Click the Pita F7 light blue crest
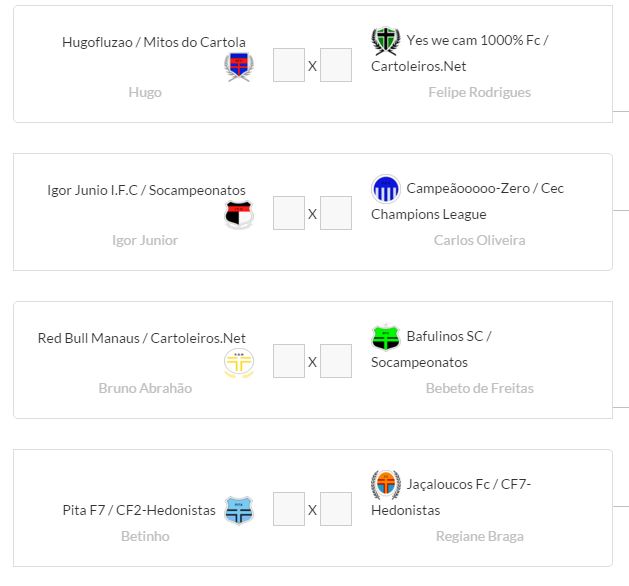Image resolution: width=629 pixels, height=586 pixels. coord(238,511)
